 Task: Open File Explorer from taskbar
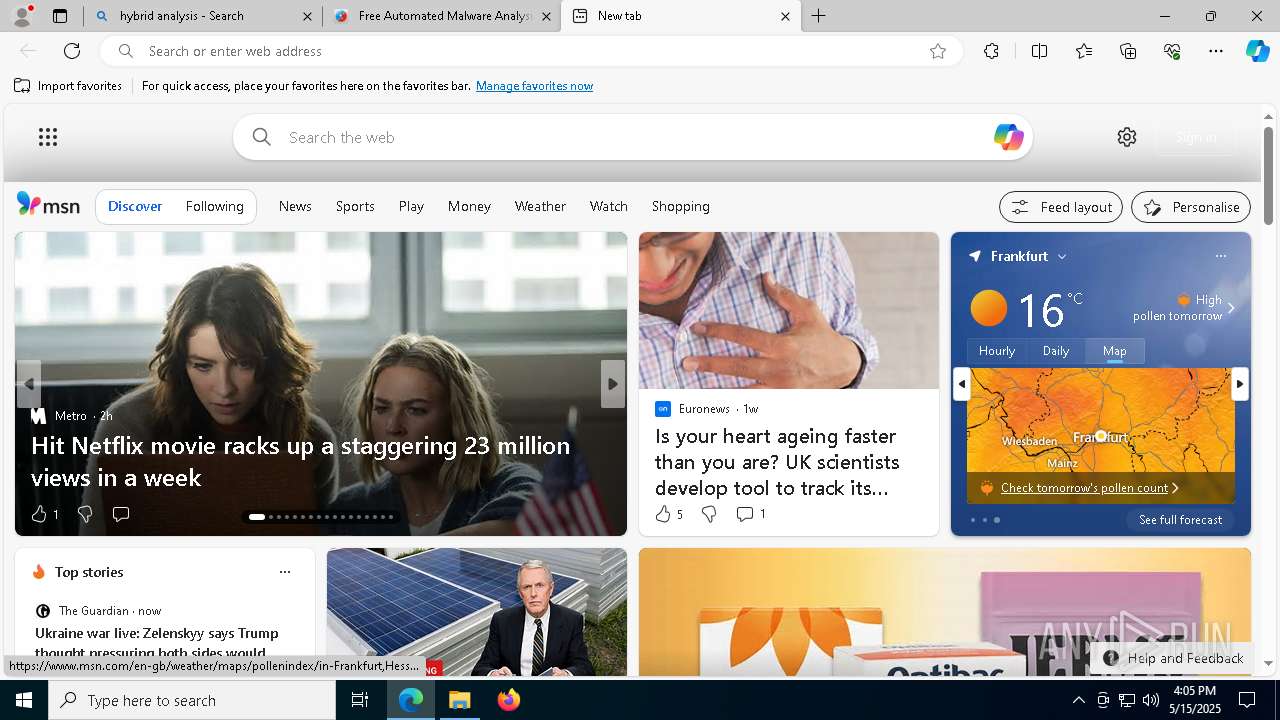pyautogui.click(x=460, y=700)
